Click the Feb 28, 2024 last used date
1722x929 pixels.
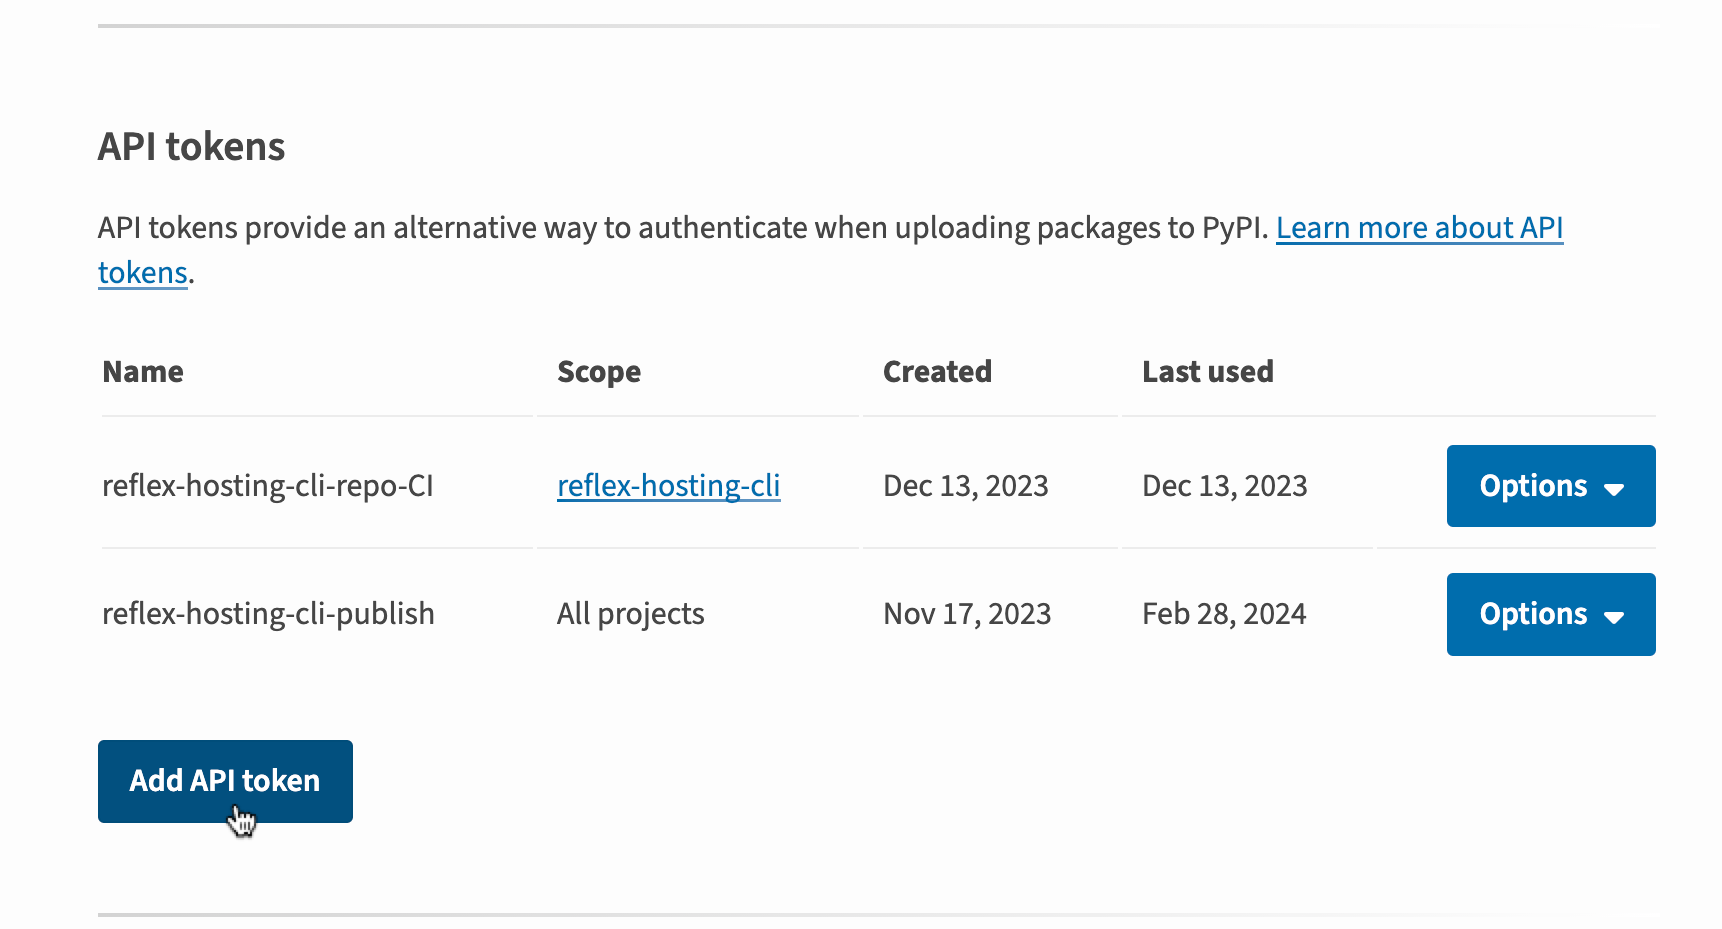click(x=1224, y=614)
